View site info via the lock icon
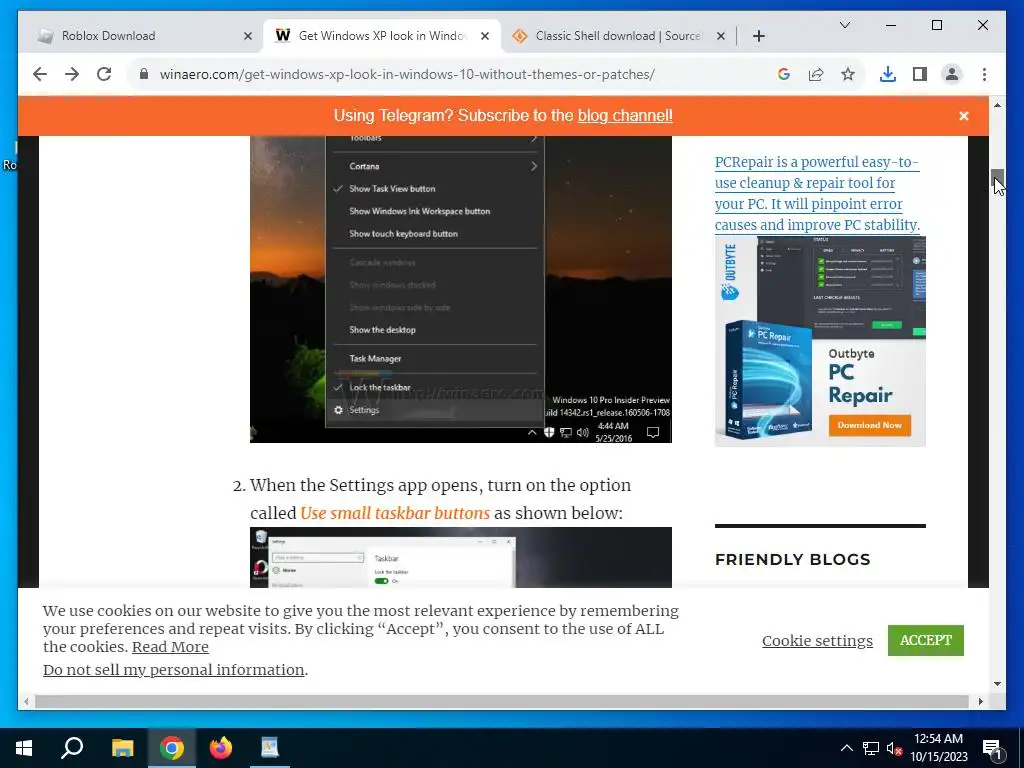The width and height of the screenshot is (1024, 768). click(x=144, y=74)
